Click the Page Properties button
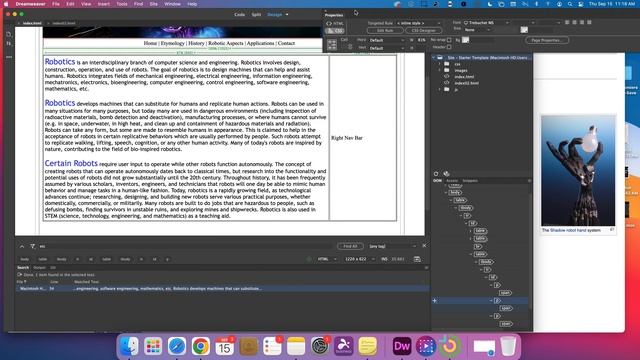640x360 pixels. point(547,40)
